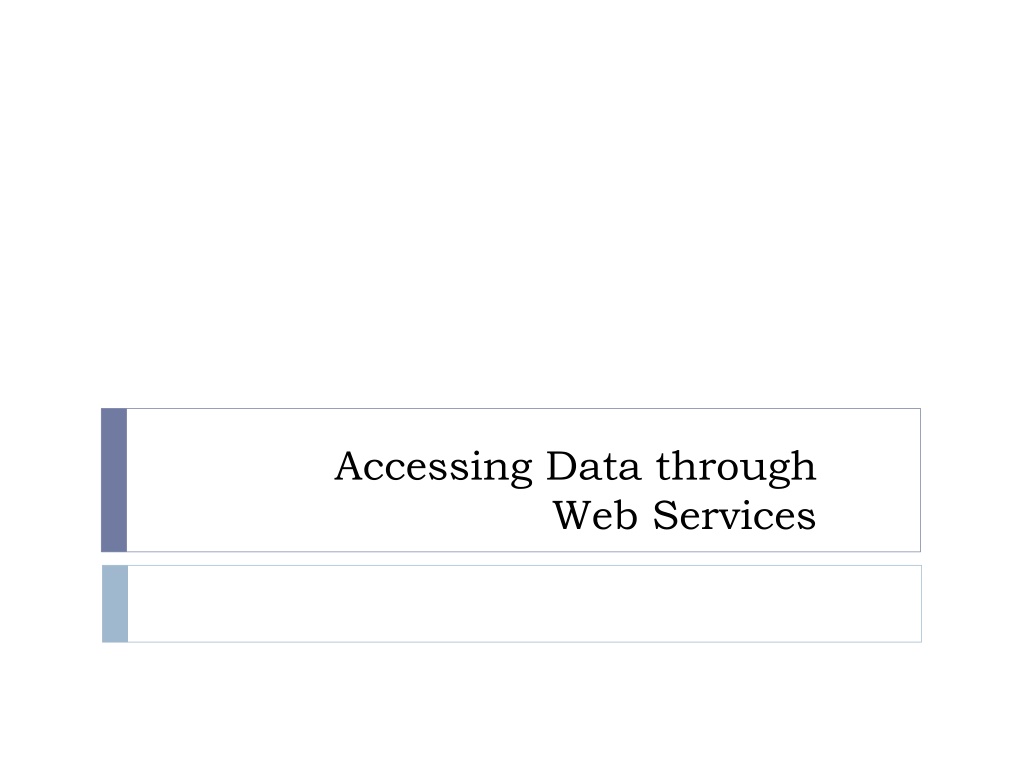
Task: Click the word "Data" in the title
Action: click(x=593, y=466)
